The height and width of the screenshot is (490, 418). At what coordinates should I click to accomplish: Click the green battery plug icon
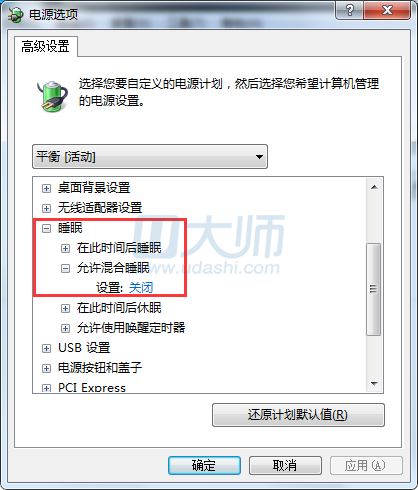[x=52, y=96]
